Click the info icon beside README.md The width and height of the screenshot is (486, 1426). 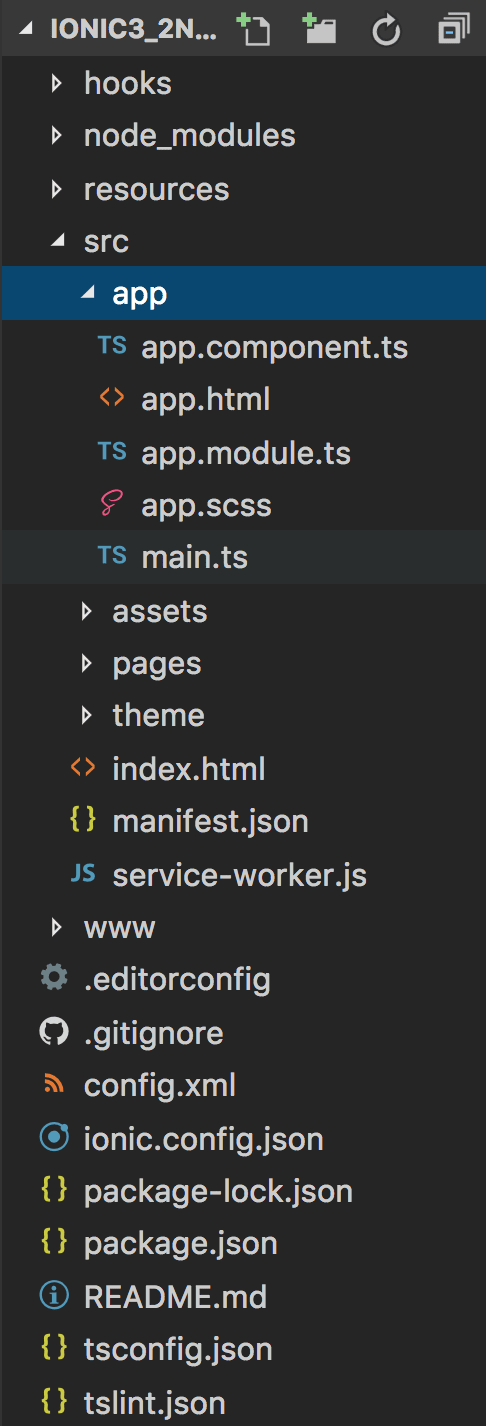coord(54,1296)
